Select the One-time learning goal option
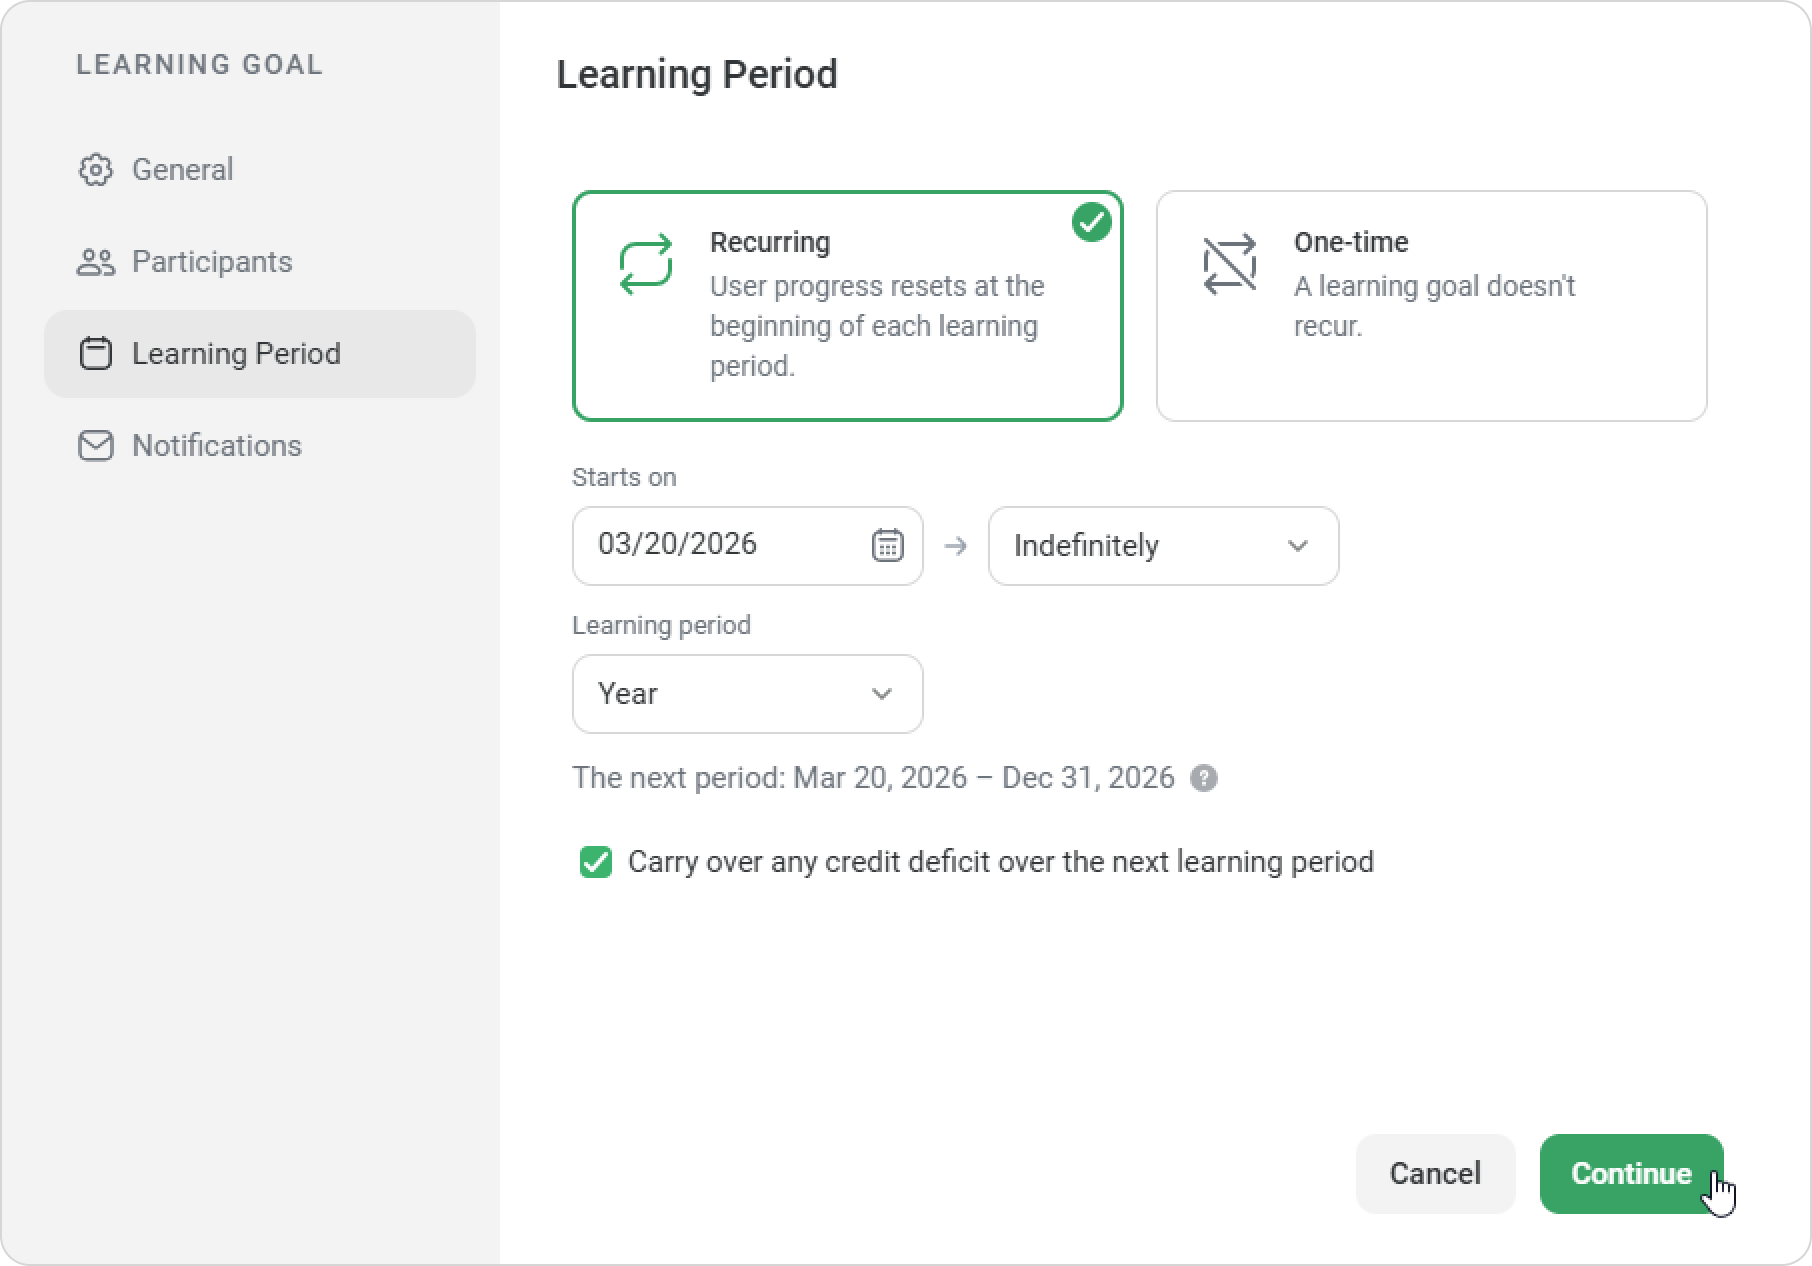The image size is (1812, 1266). tap(1431, 305)
